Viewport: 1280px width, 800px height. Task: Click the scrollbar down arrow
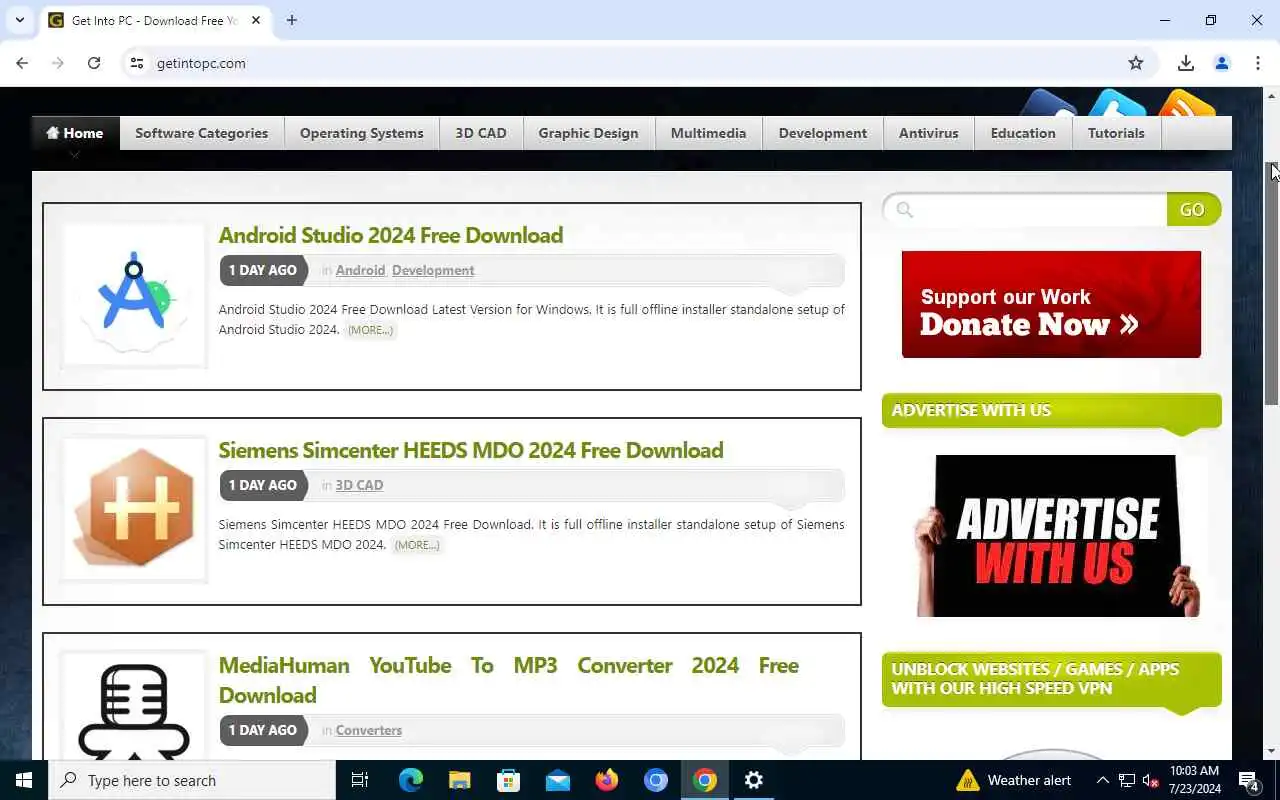click(x=1272, y=751)
